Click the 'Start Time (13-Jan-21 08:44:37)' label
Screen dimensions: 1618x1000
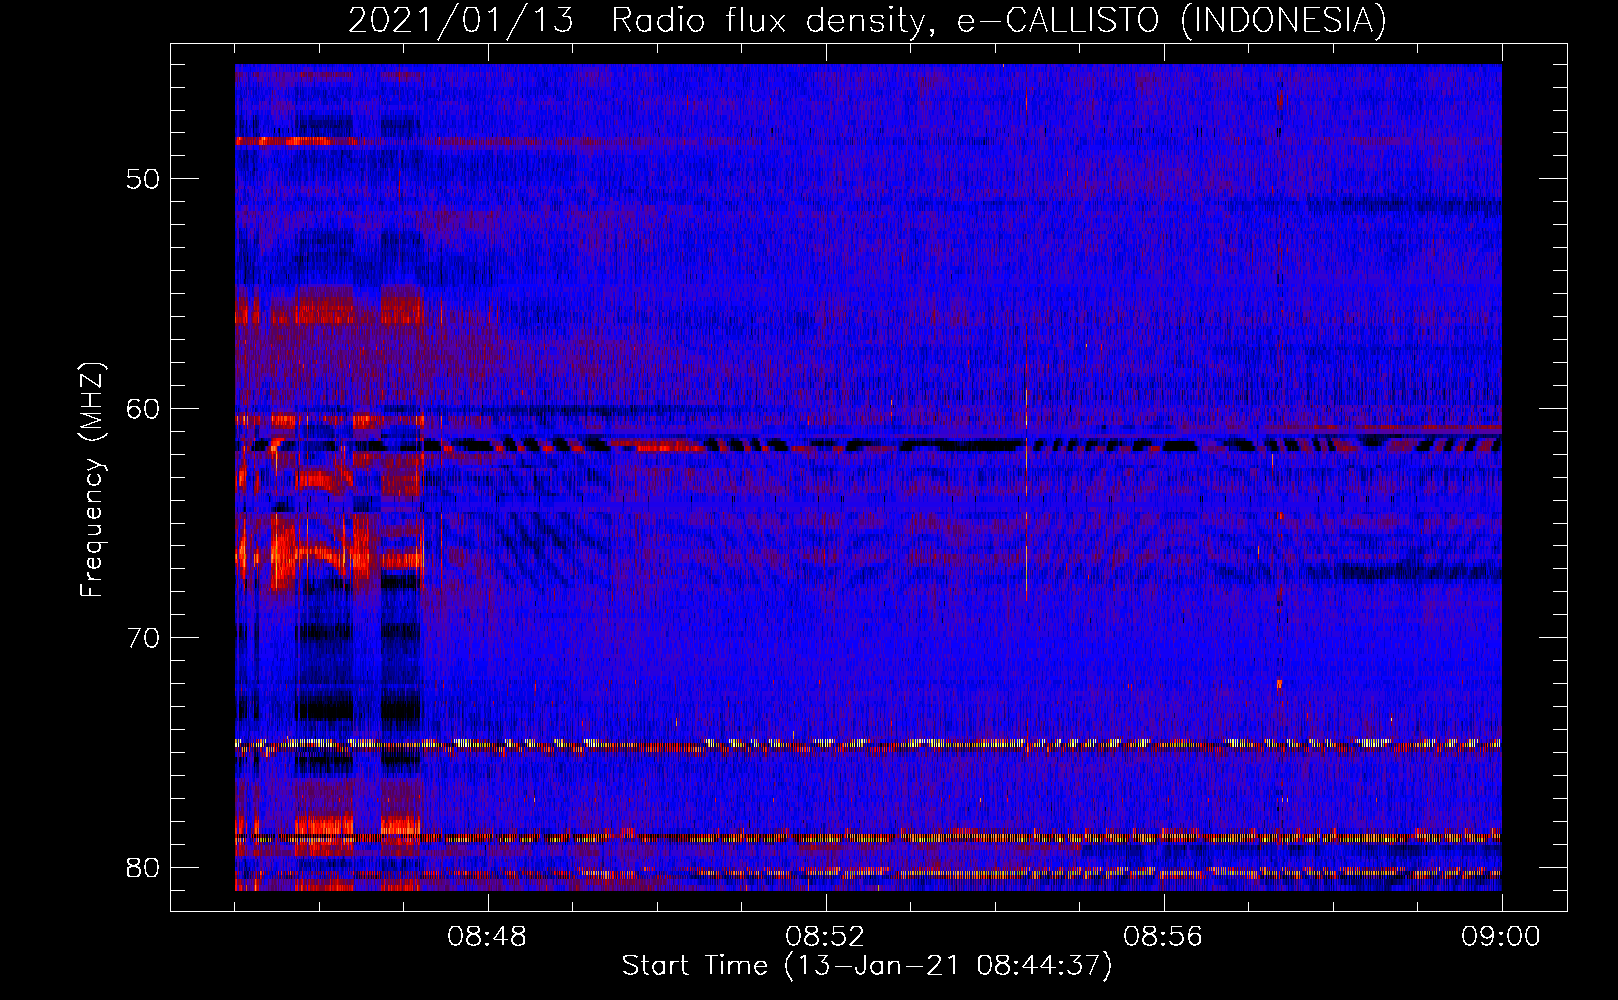[867, 966]
